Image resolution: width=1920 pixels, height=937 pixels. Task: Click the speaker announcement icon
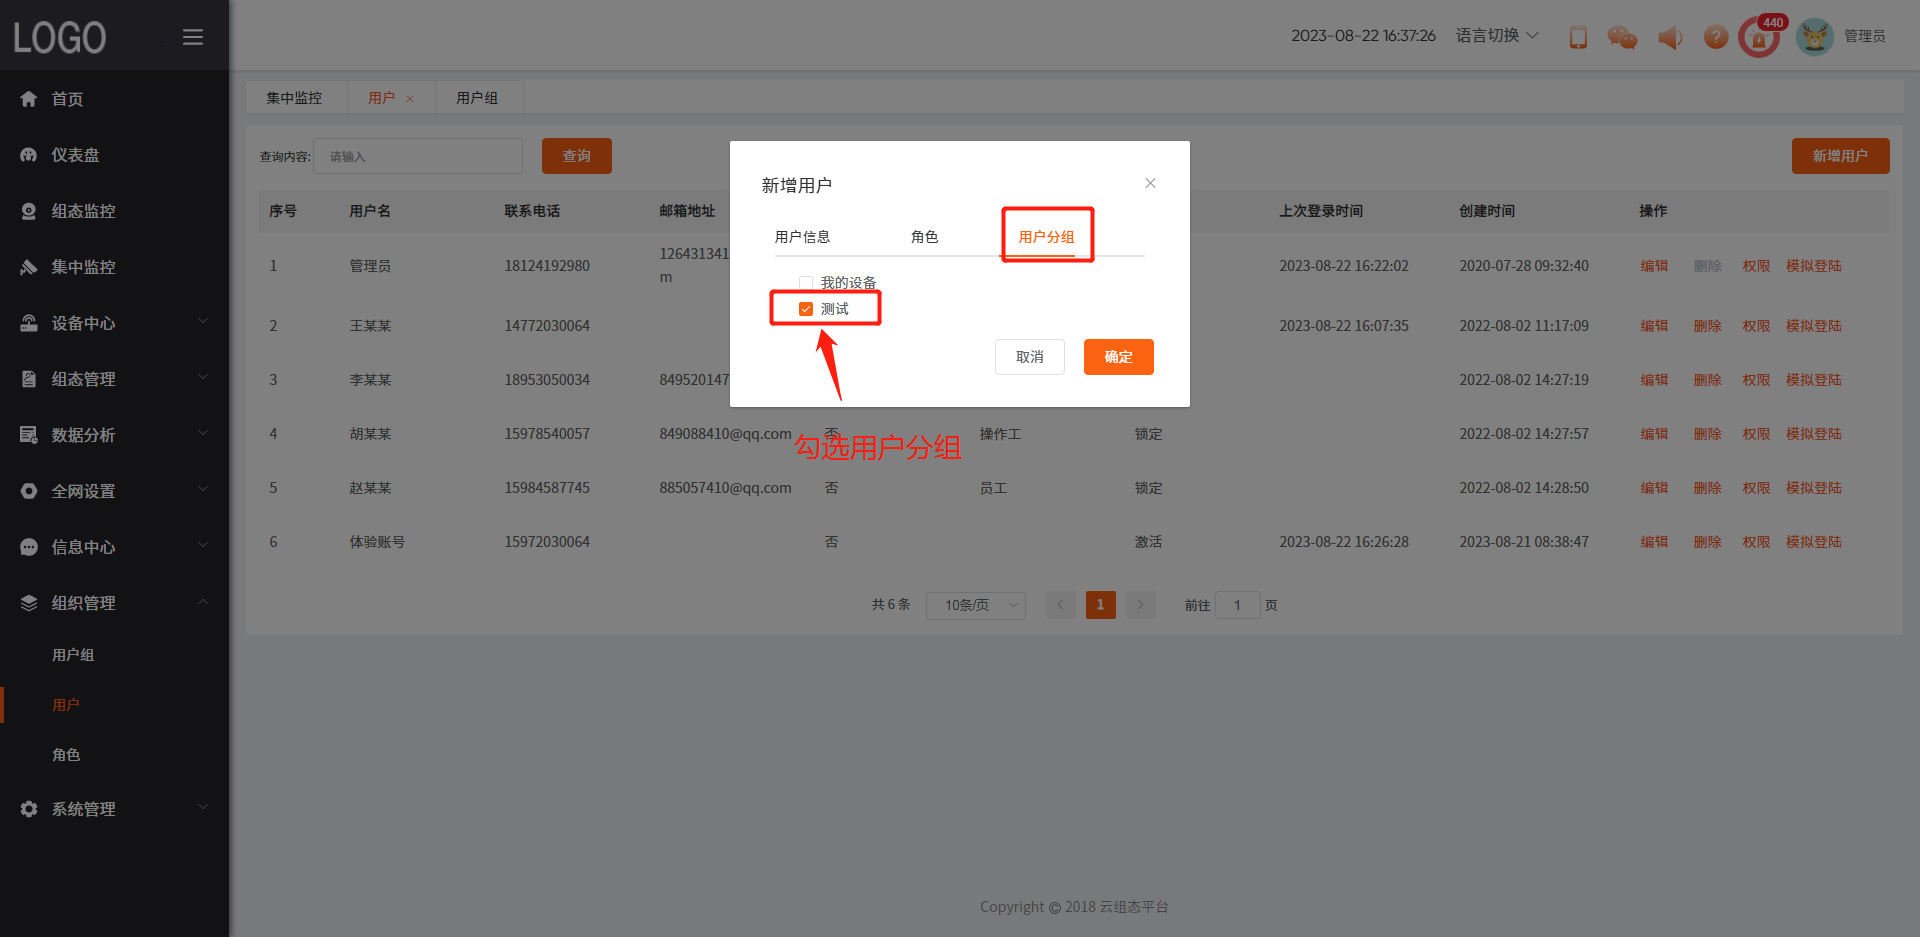[1670, 38]
